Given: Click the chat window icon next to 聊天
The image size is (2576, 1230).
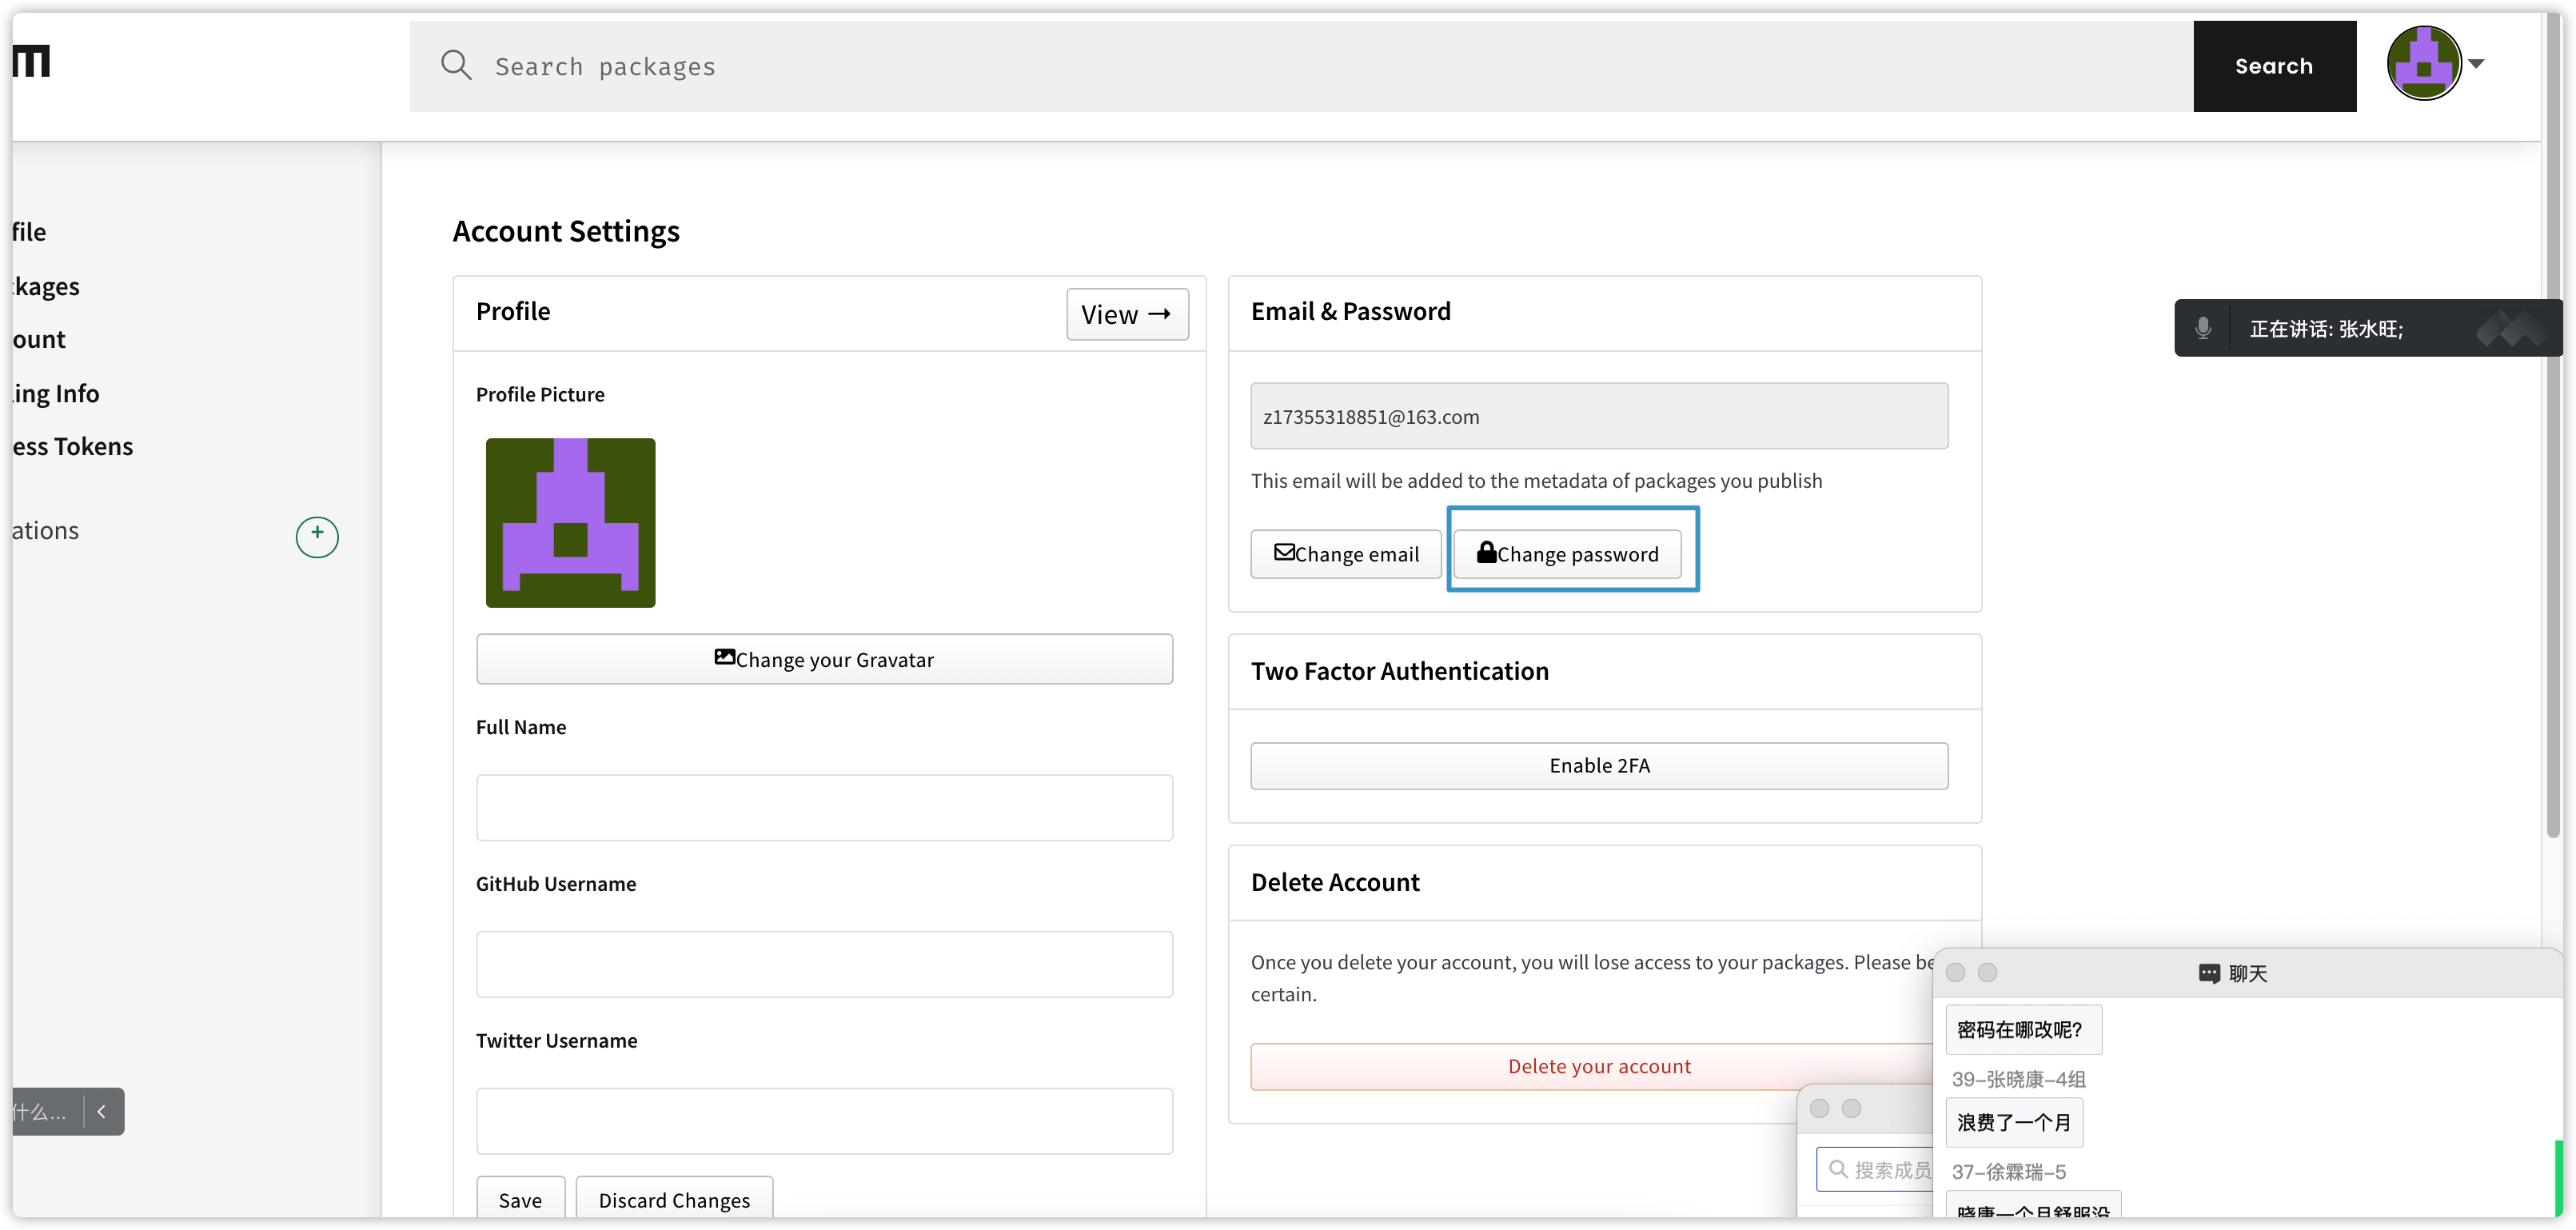Looking at the screenshot, I should coord(2209,973).
